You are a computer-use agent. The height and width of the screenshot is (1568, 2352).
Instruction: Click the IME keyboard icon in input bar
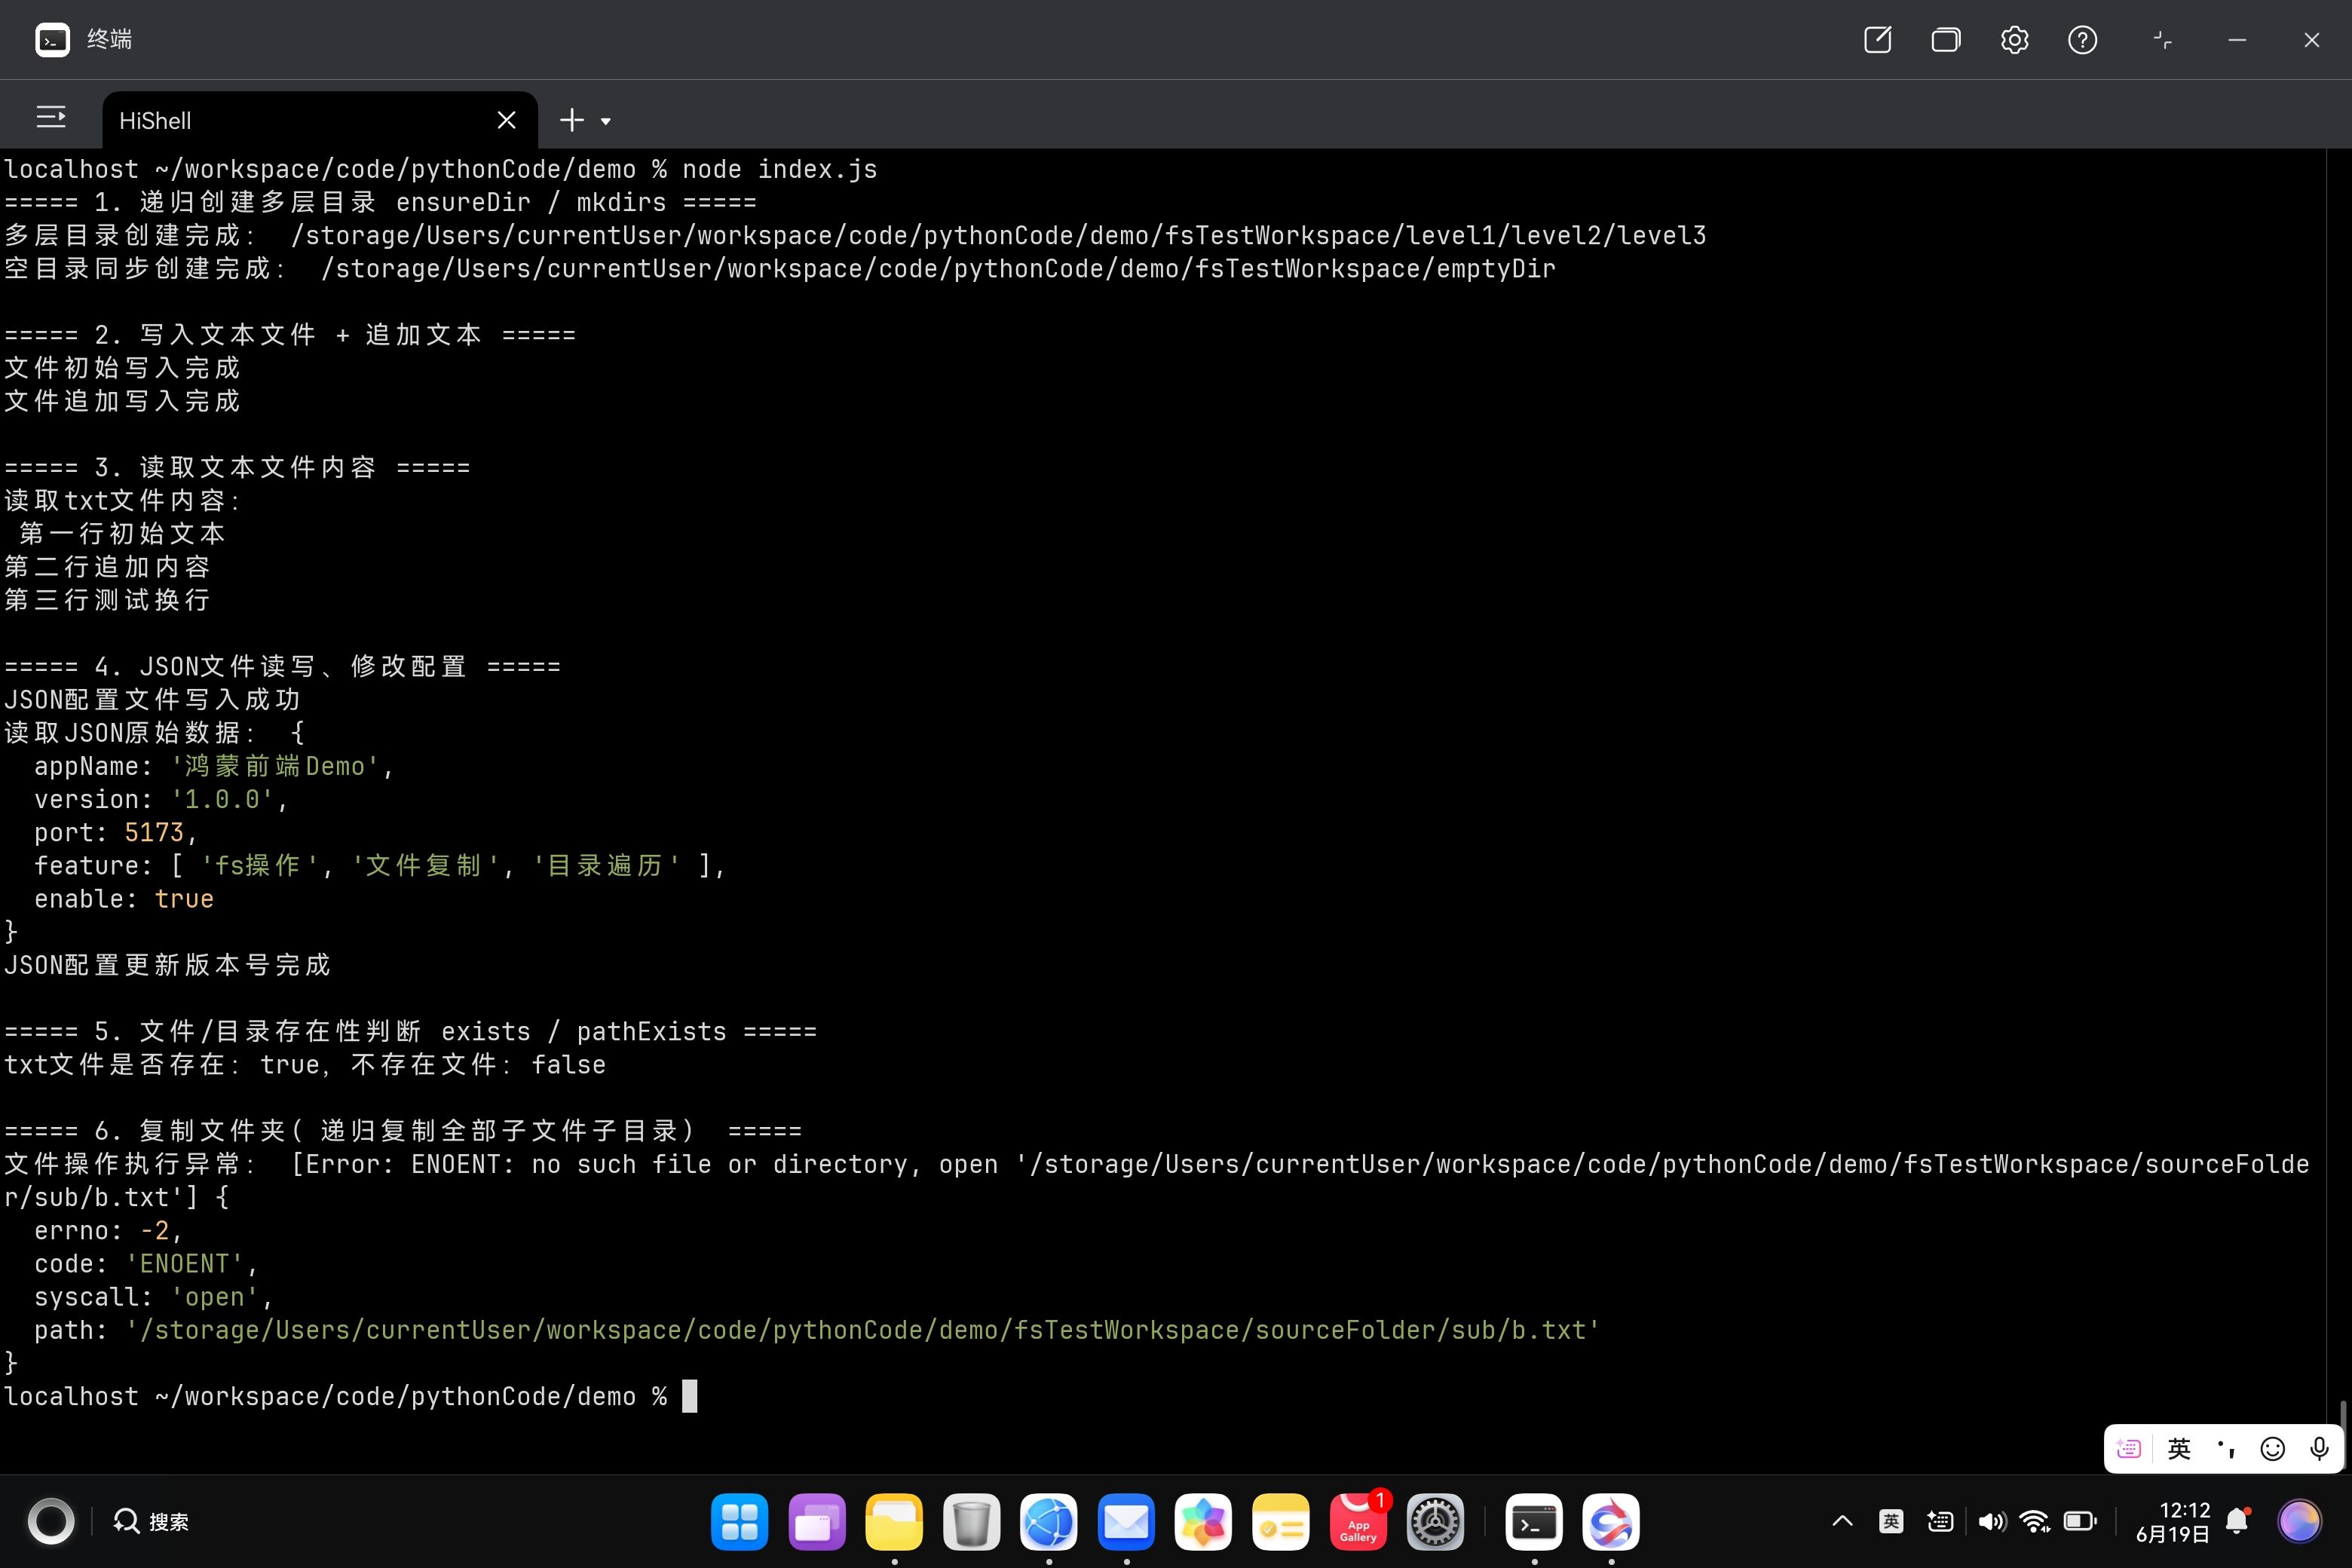point(2129,1448)
